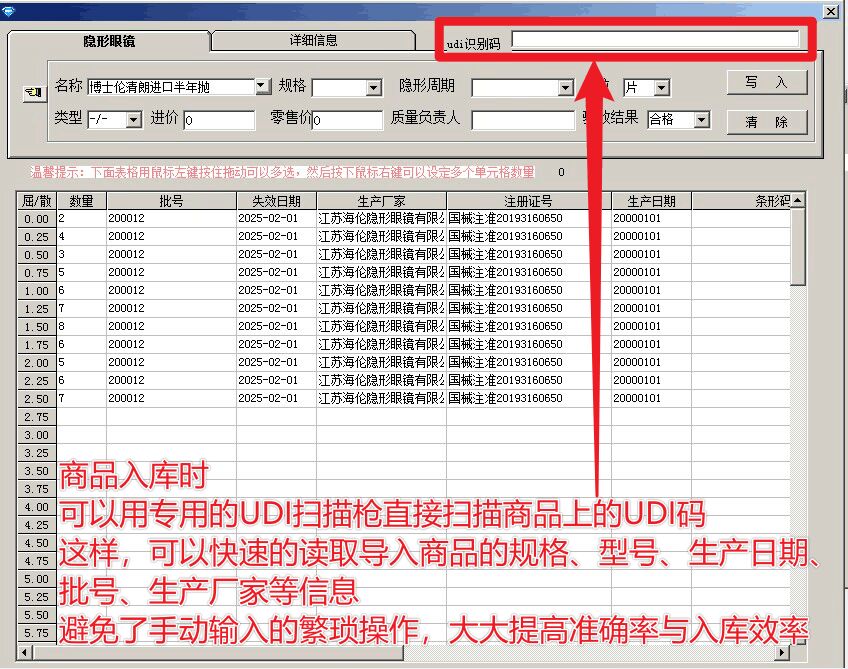The image size is (848, 669).
Task: Select the 0.00 row header
Action: [37, 219]
